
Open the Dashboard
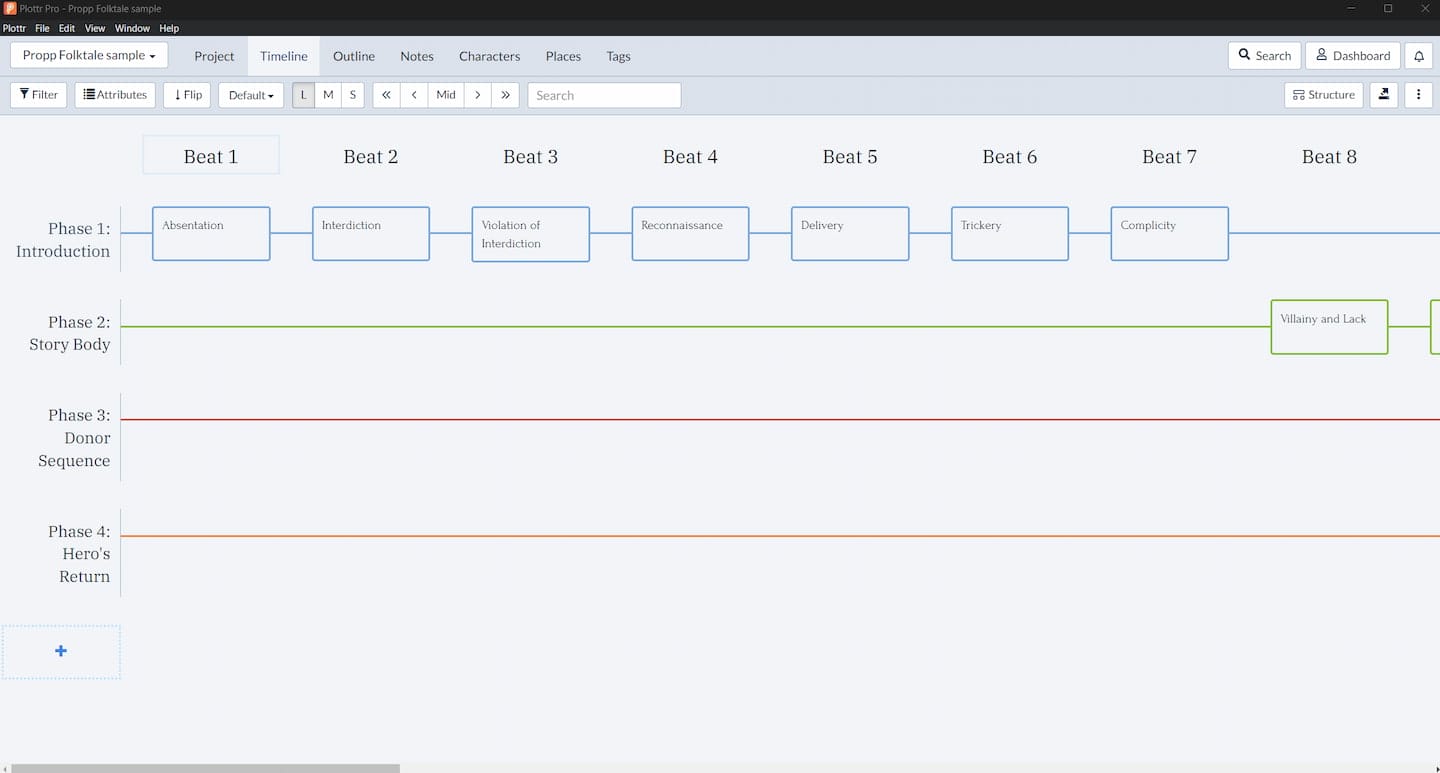(x=1352, y=55)
